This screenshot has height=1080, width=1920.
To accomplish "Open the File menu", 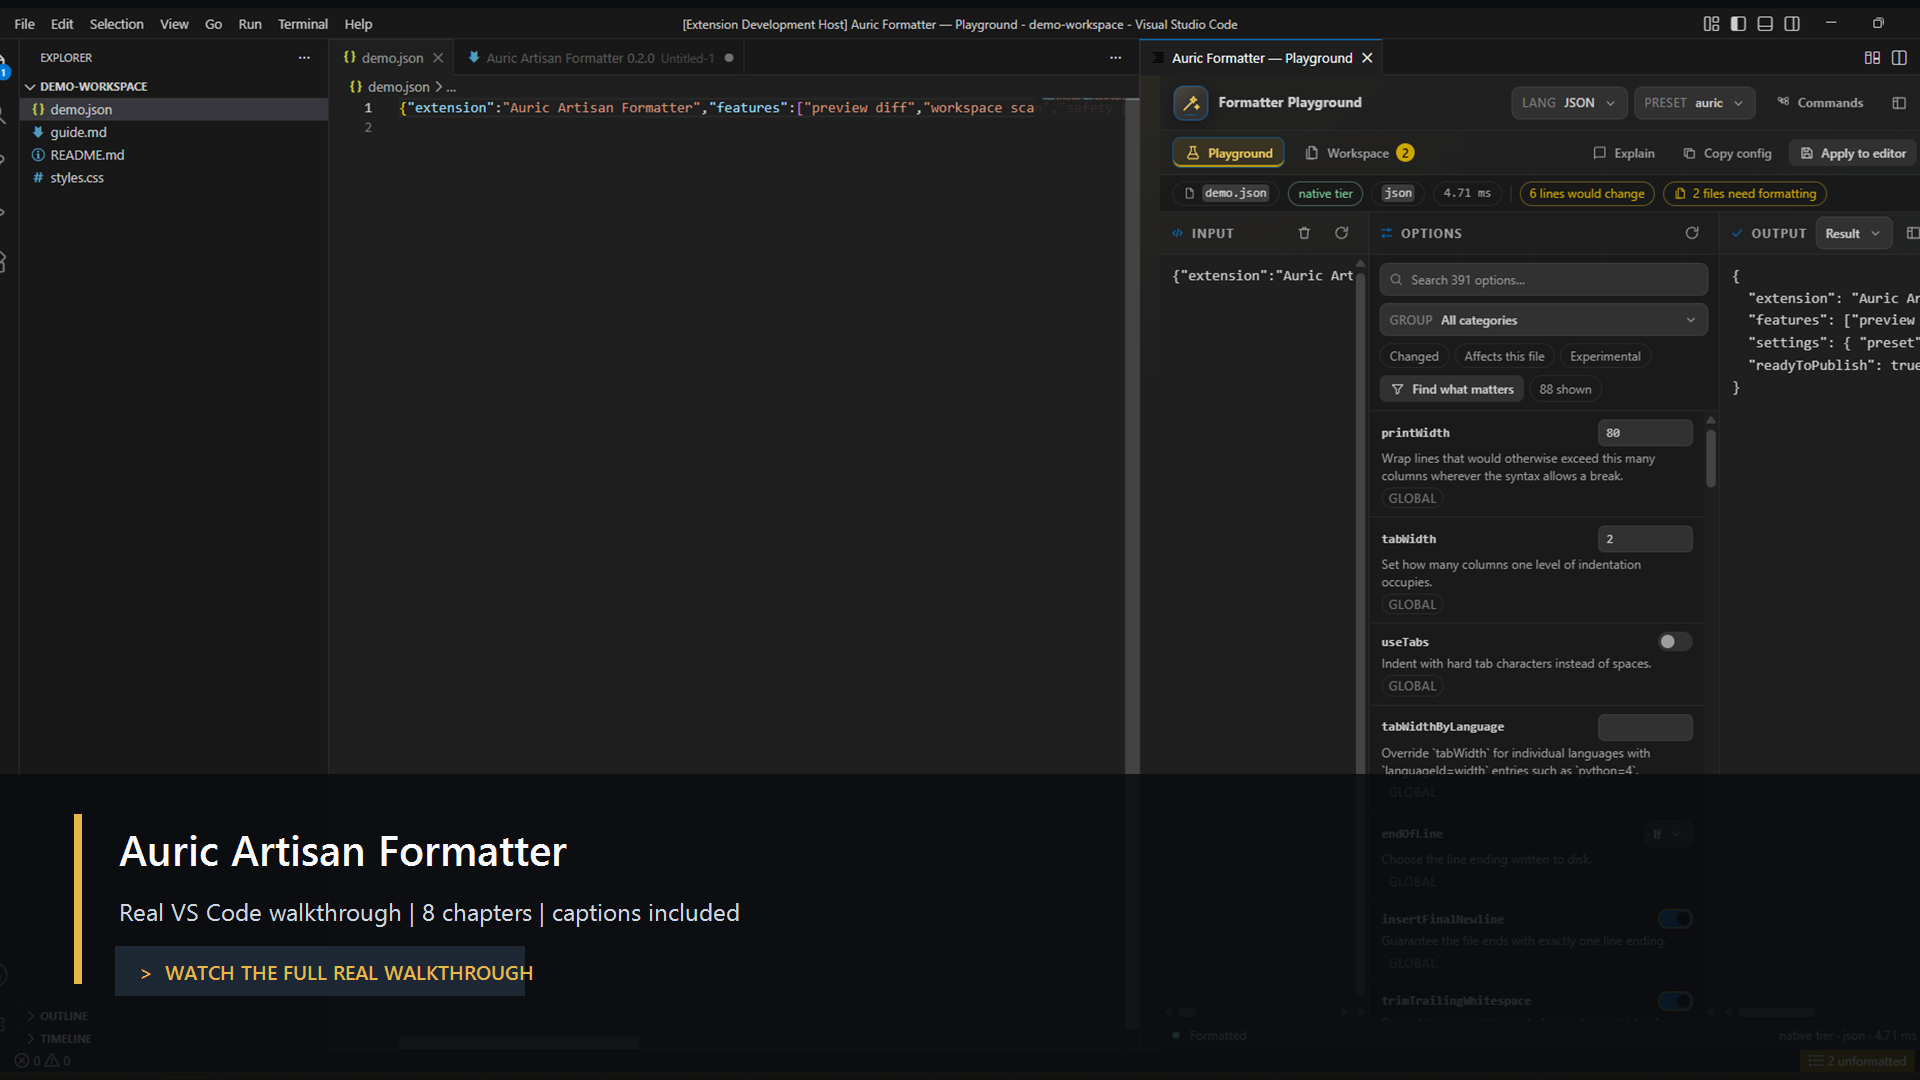I will (x=24, y=24).
